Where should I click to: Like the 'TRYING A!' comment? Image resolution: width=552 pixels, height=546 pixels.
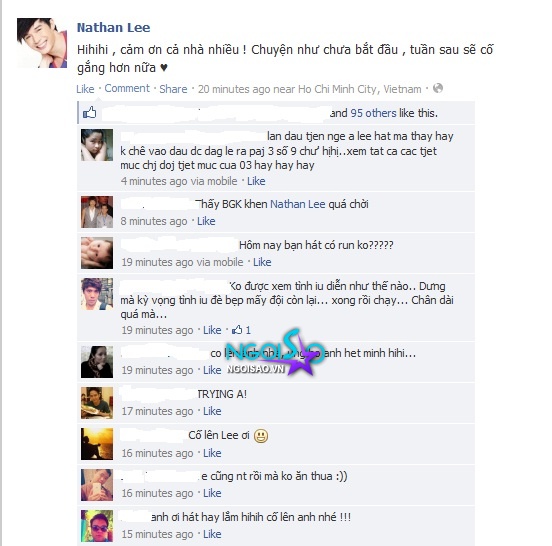point(212,411)
